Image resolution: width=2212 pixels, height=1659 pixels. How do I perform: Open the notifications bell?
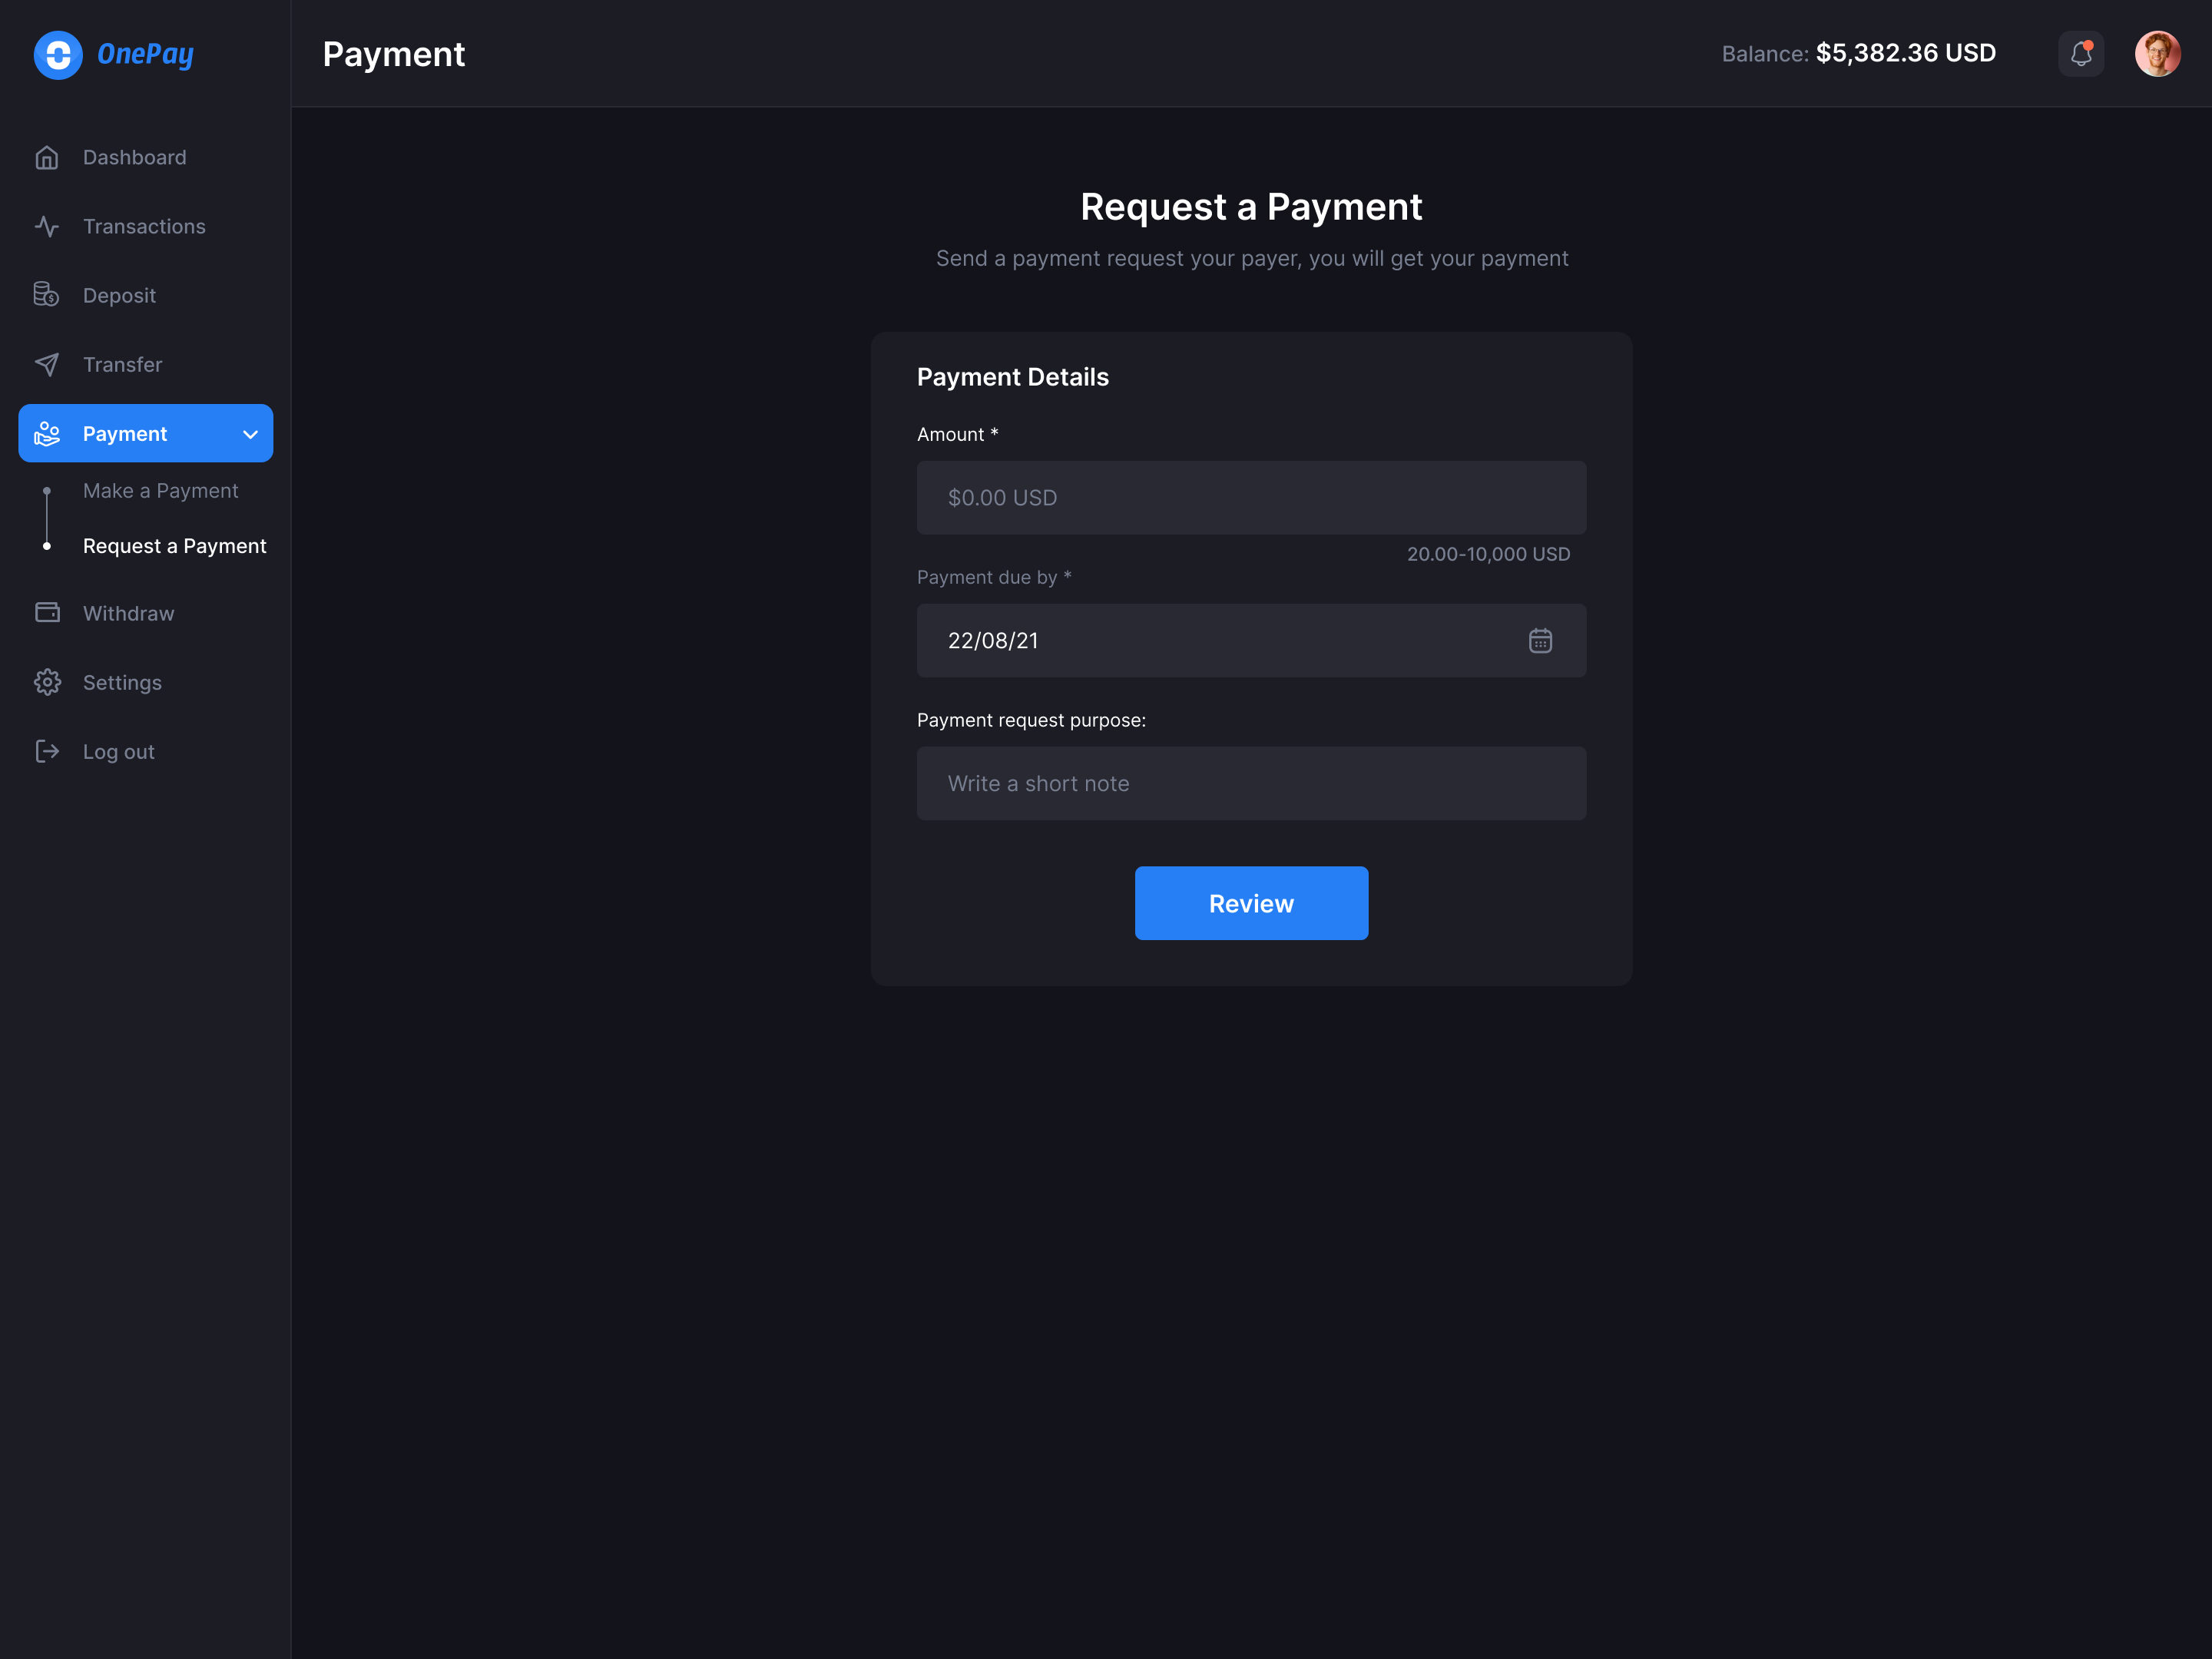click(2081, 54)
